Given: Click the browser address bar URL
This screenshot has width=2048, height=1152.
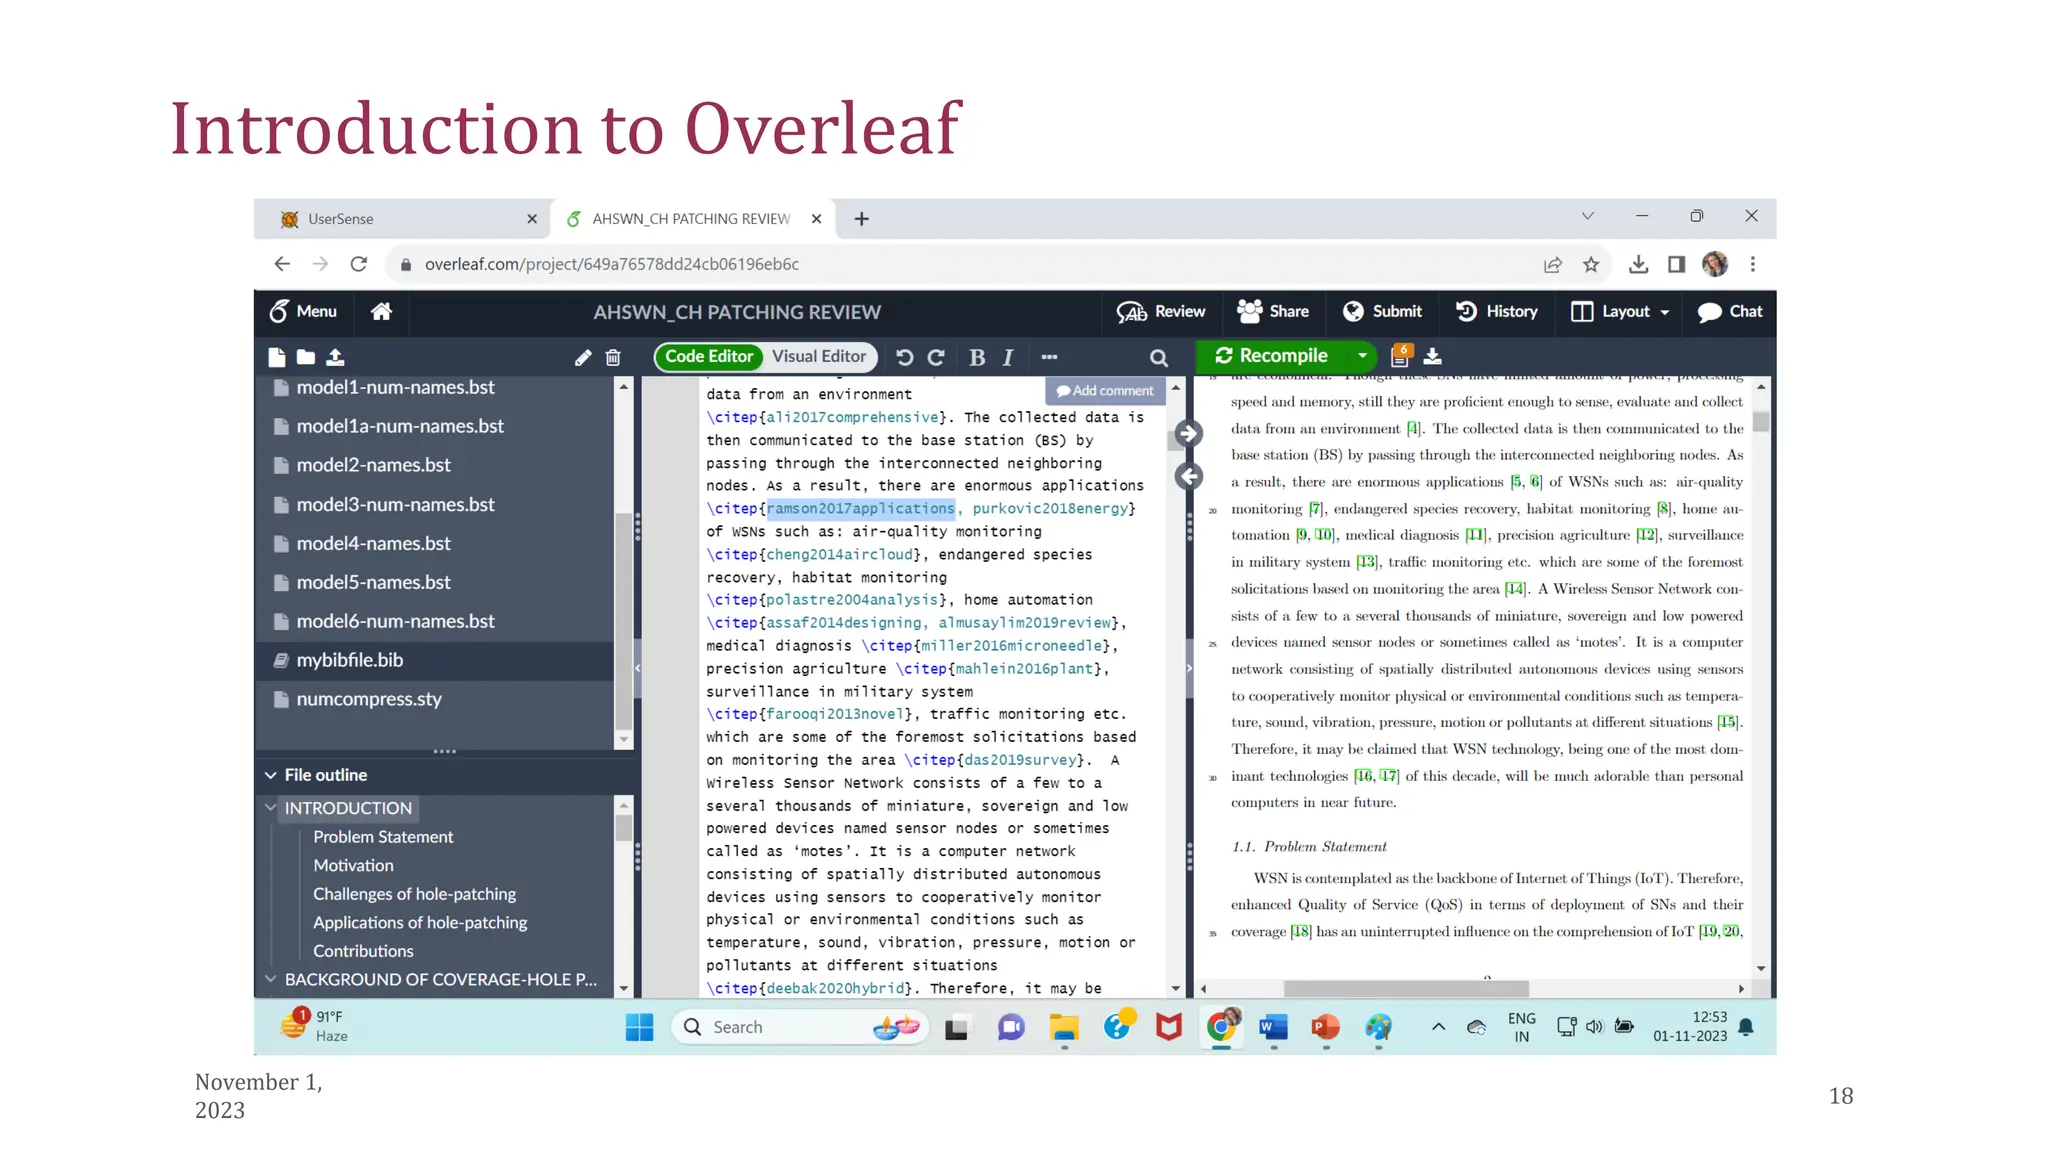Looking at the screenshot, I should point(611,264).
